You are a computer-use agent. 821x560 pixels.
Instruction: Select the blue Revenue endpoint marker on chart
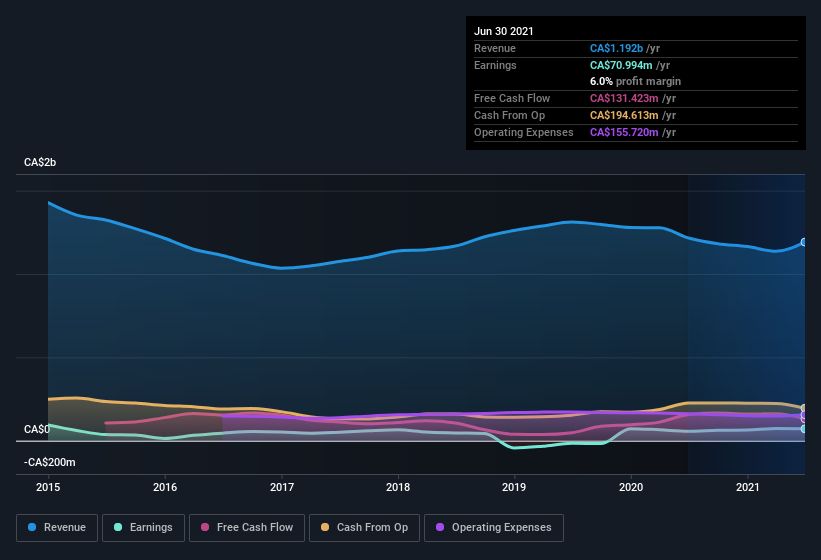click(804, 242)
